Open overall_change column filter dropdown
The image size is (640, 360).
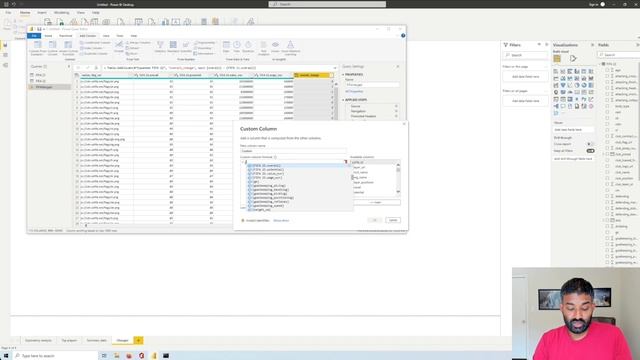point(331,75)
